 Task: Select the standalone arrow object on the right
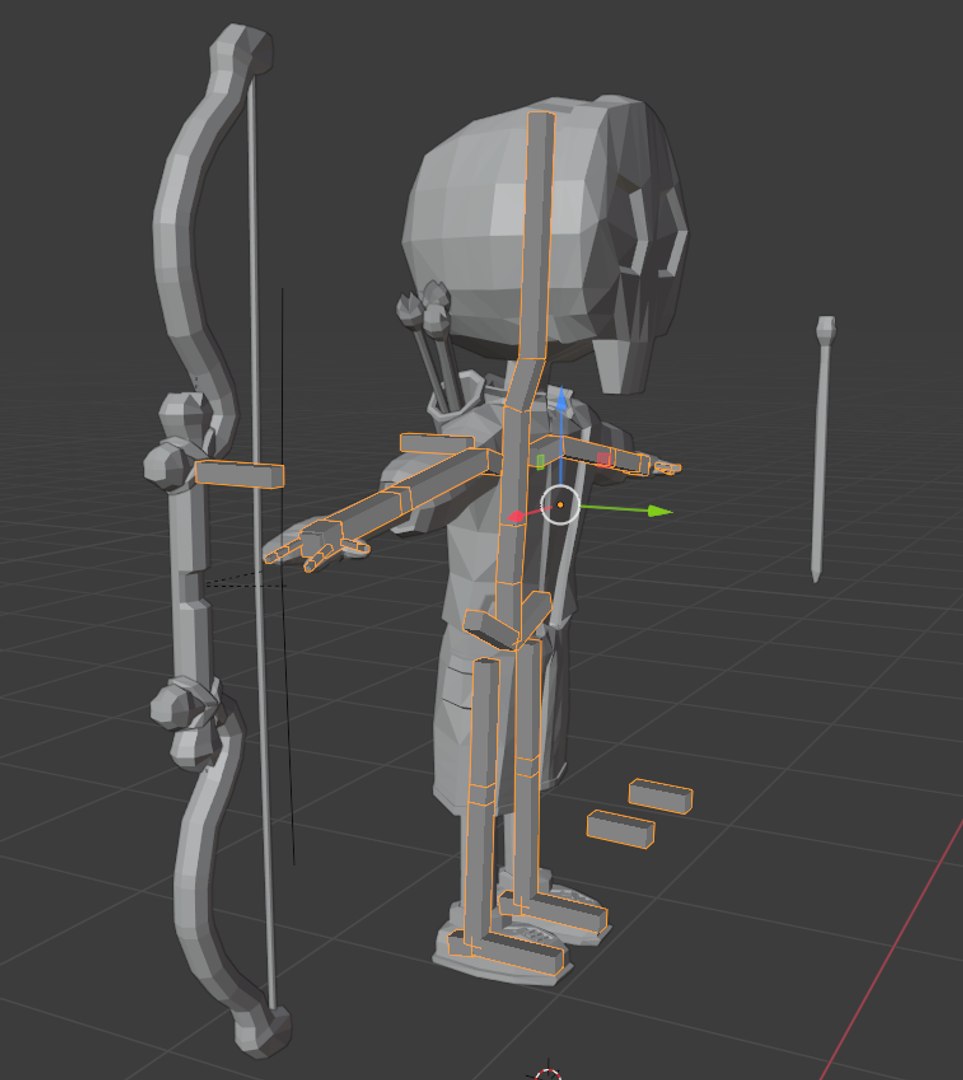pyautogui.click(x=822, y=448)
